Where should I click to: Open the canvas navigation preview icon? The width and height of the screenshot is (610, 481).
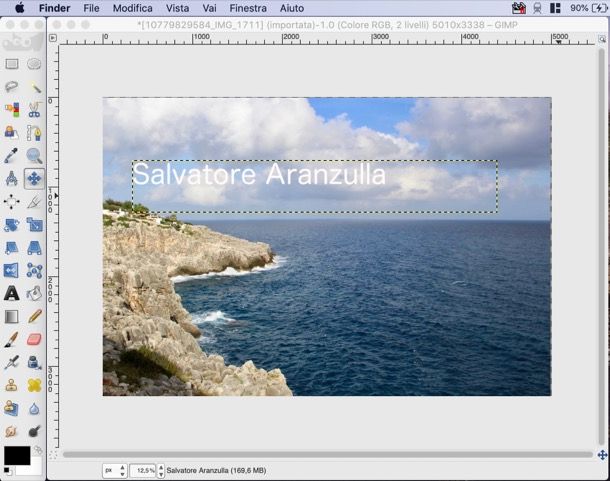(602, 455)
